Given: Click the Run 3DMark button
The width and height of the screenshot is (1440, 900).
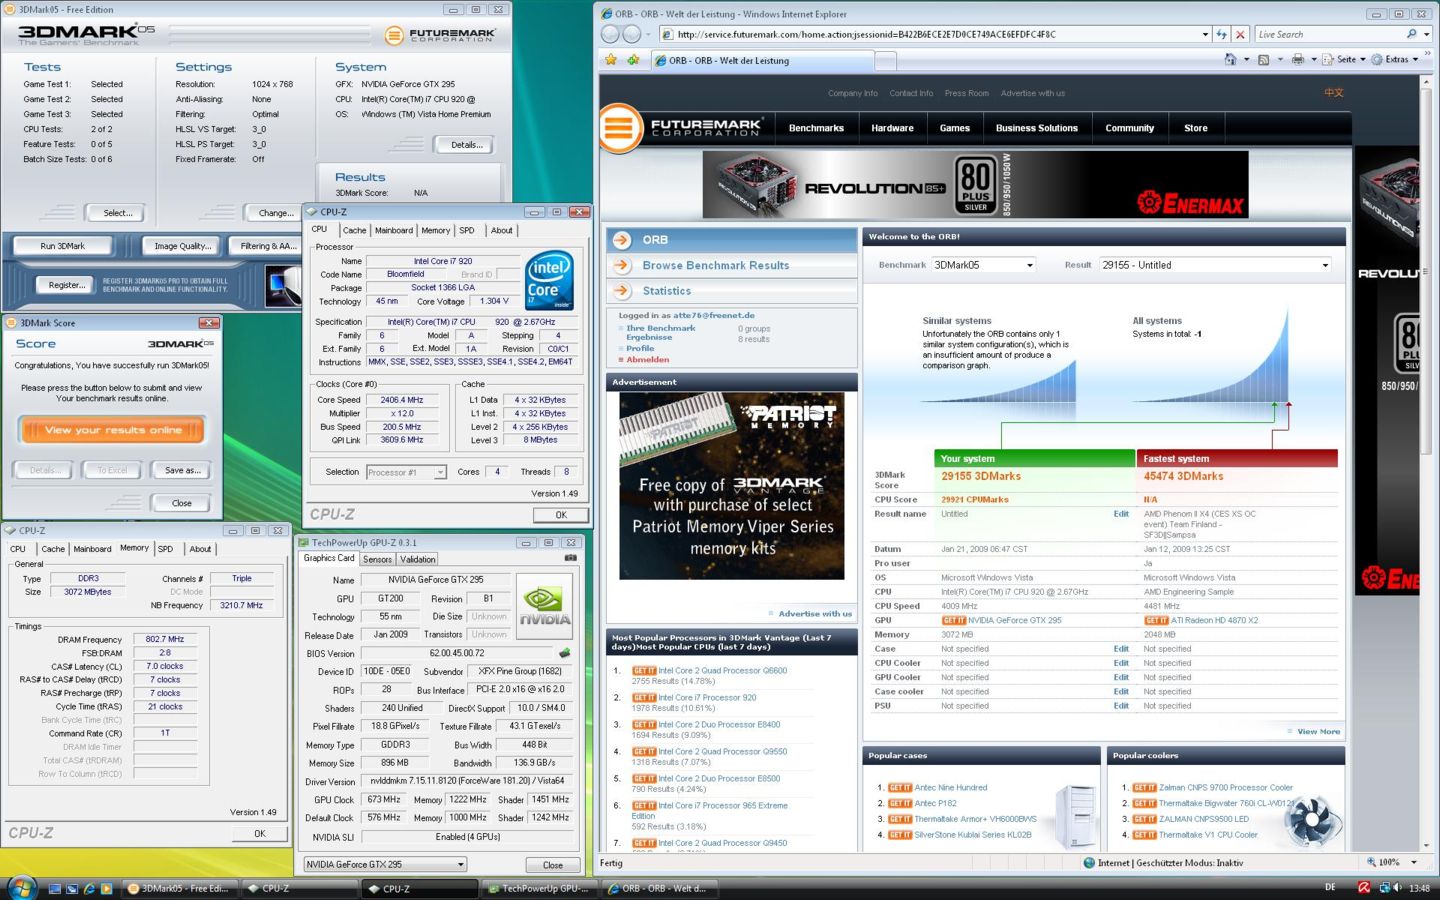Looking at the screenshot, I should (x=63, y=246).
